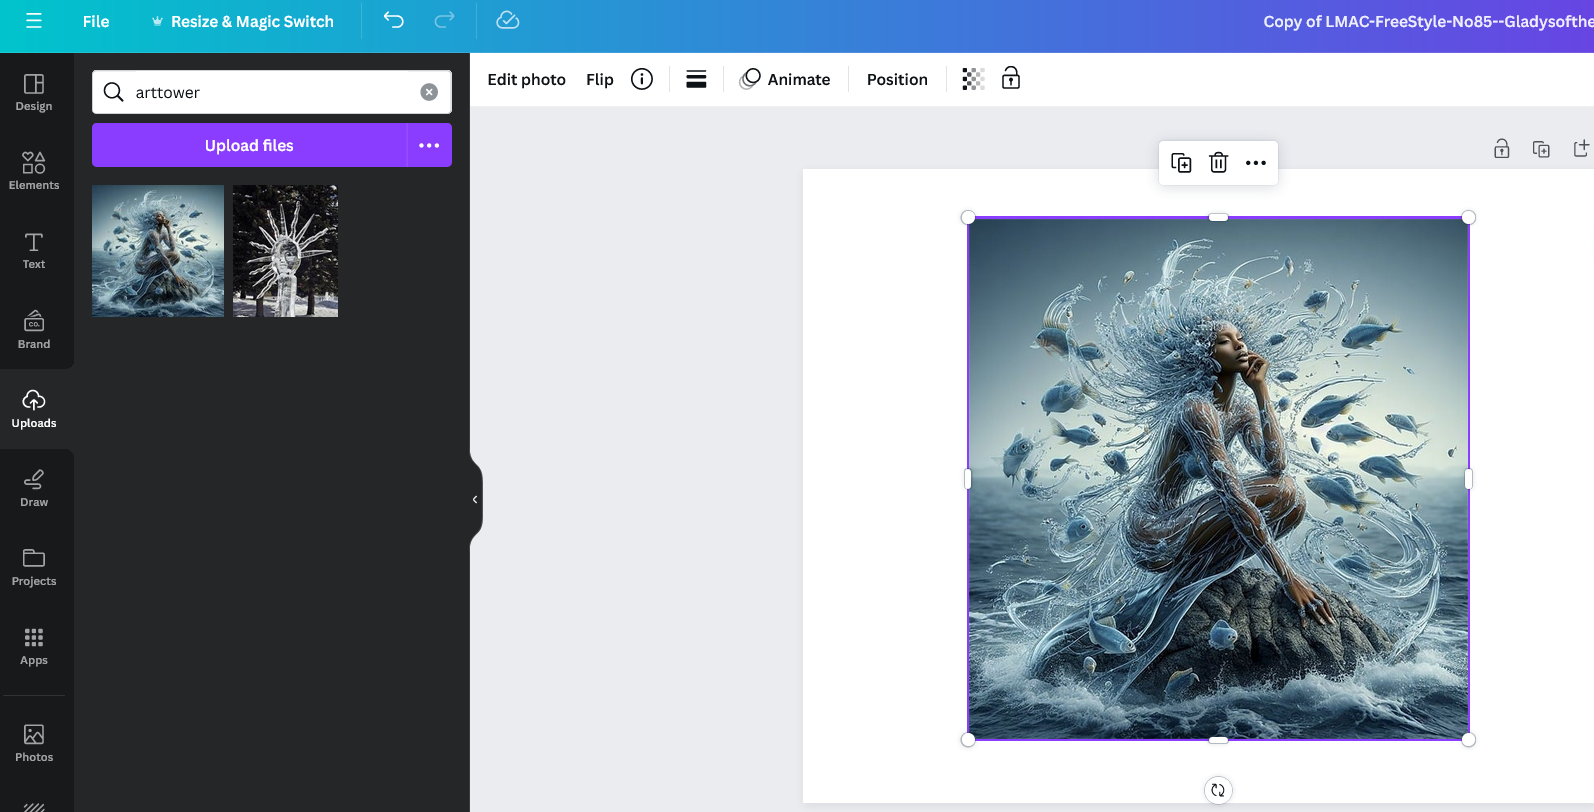The image size is (1594, 812).
Task: Click the design title text
Action: [x=1427, y=21]
